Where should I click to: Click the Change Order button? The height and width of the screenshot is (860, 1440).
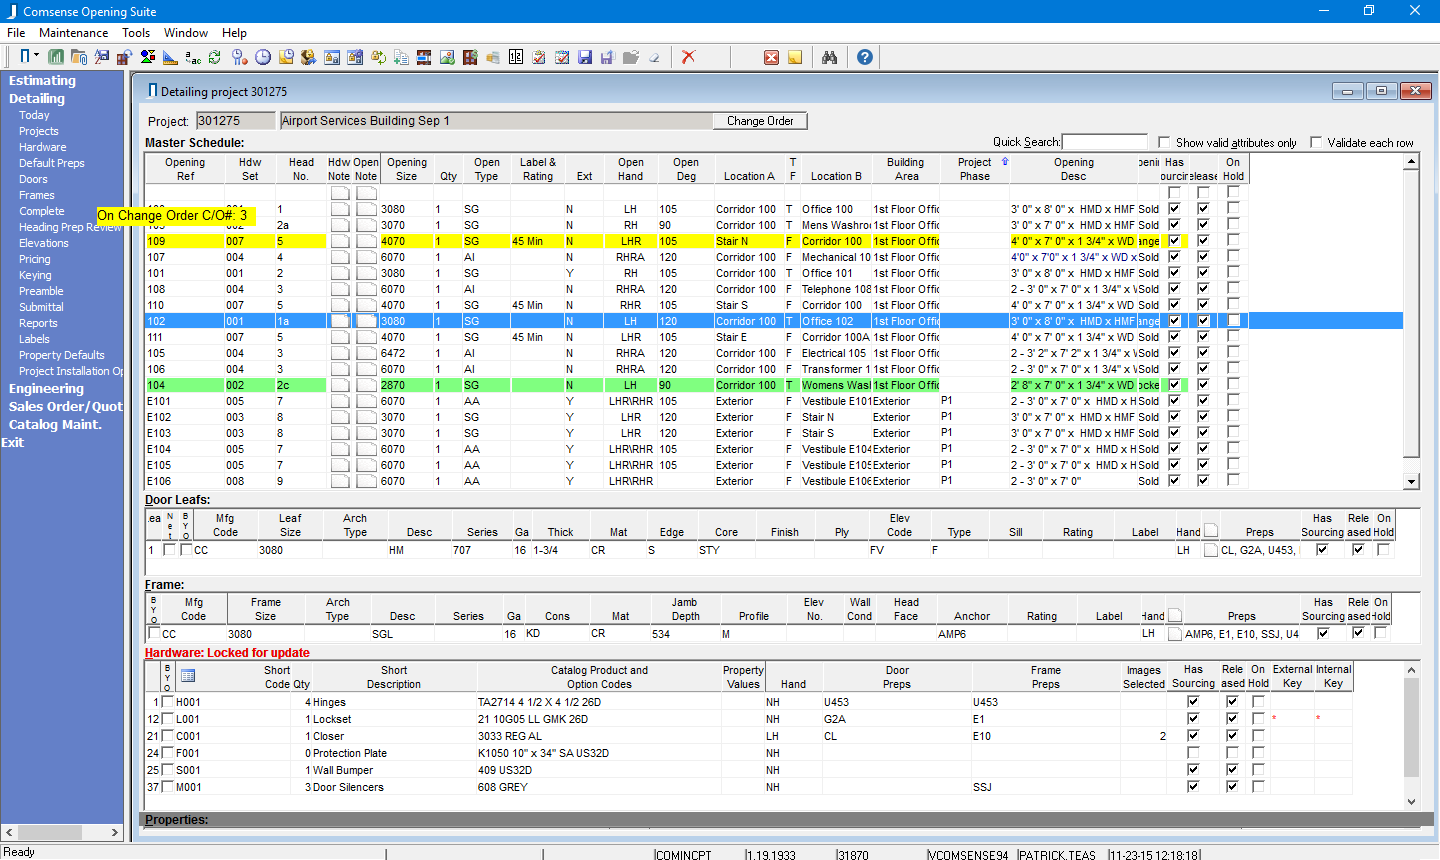tap(760, 121)
